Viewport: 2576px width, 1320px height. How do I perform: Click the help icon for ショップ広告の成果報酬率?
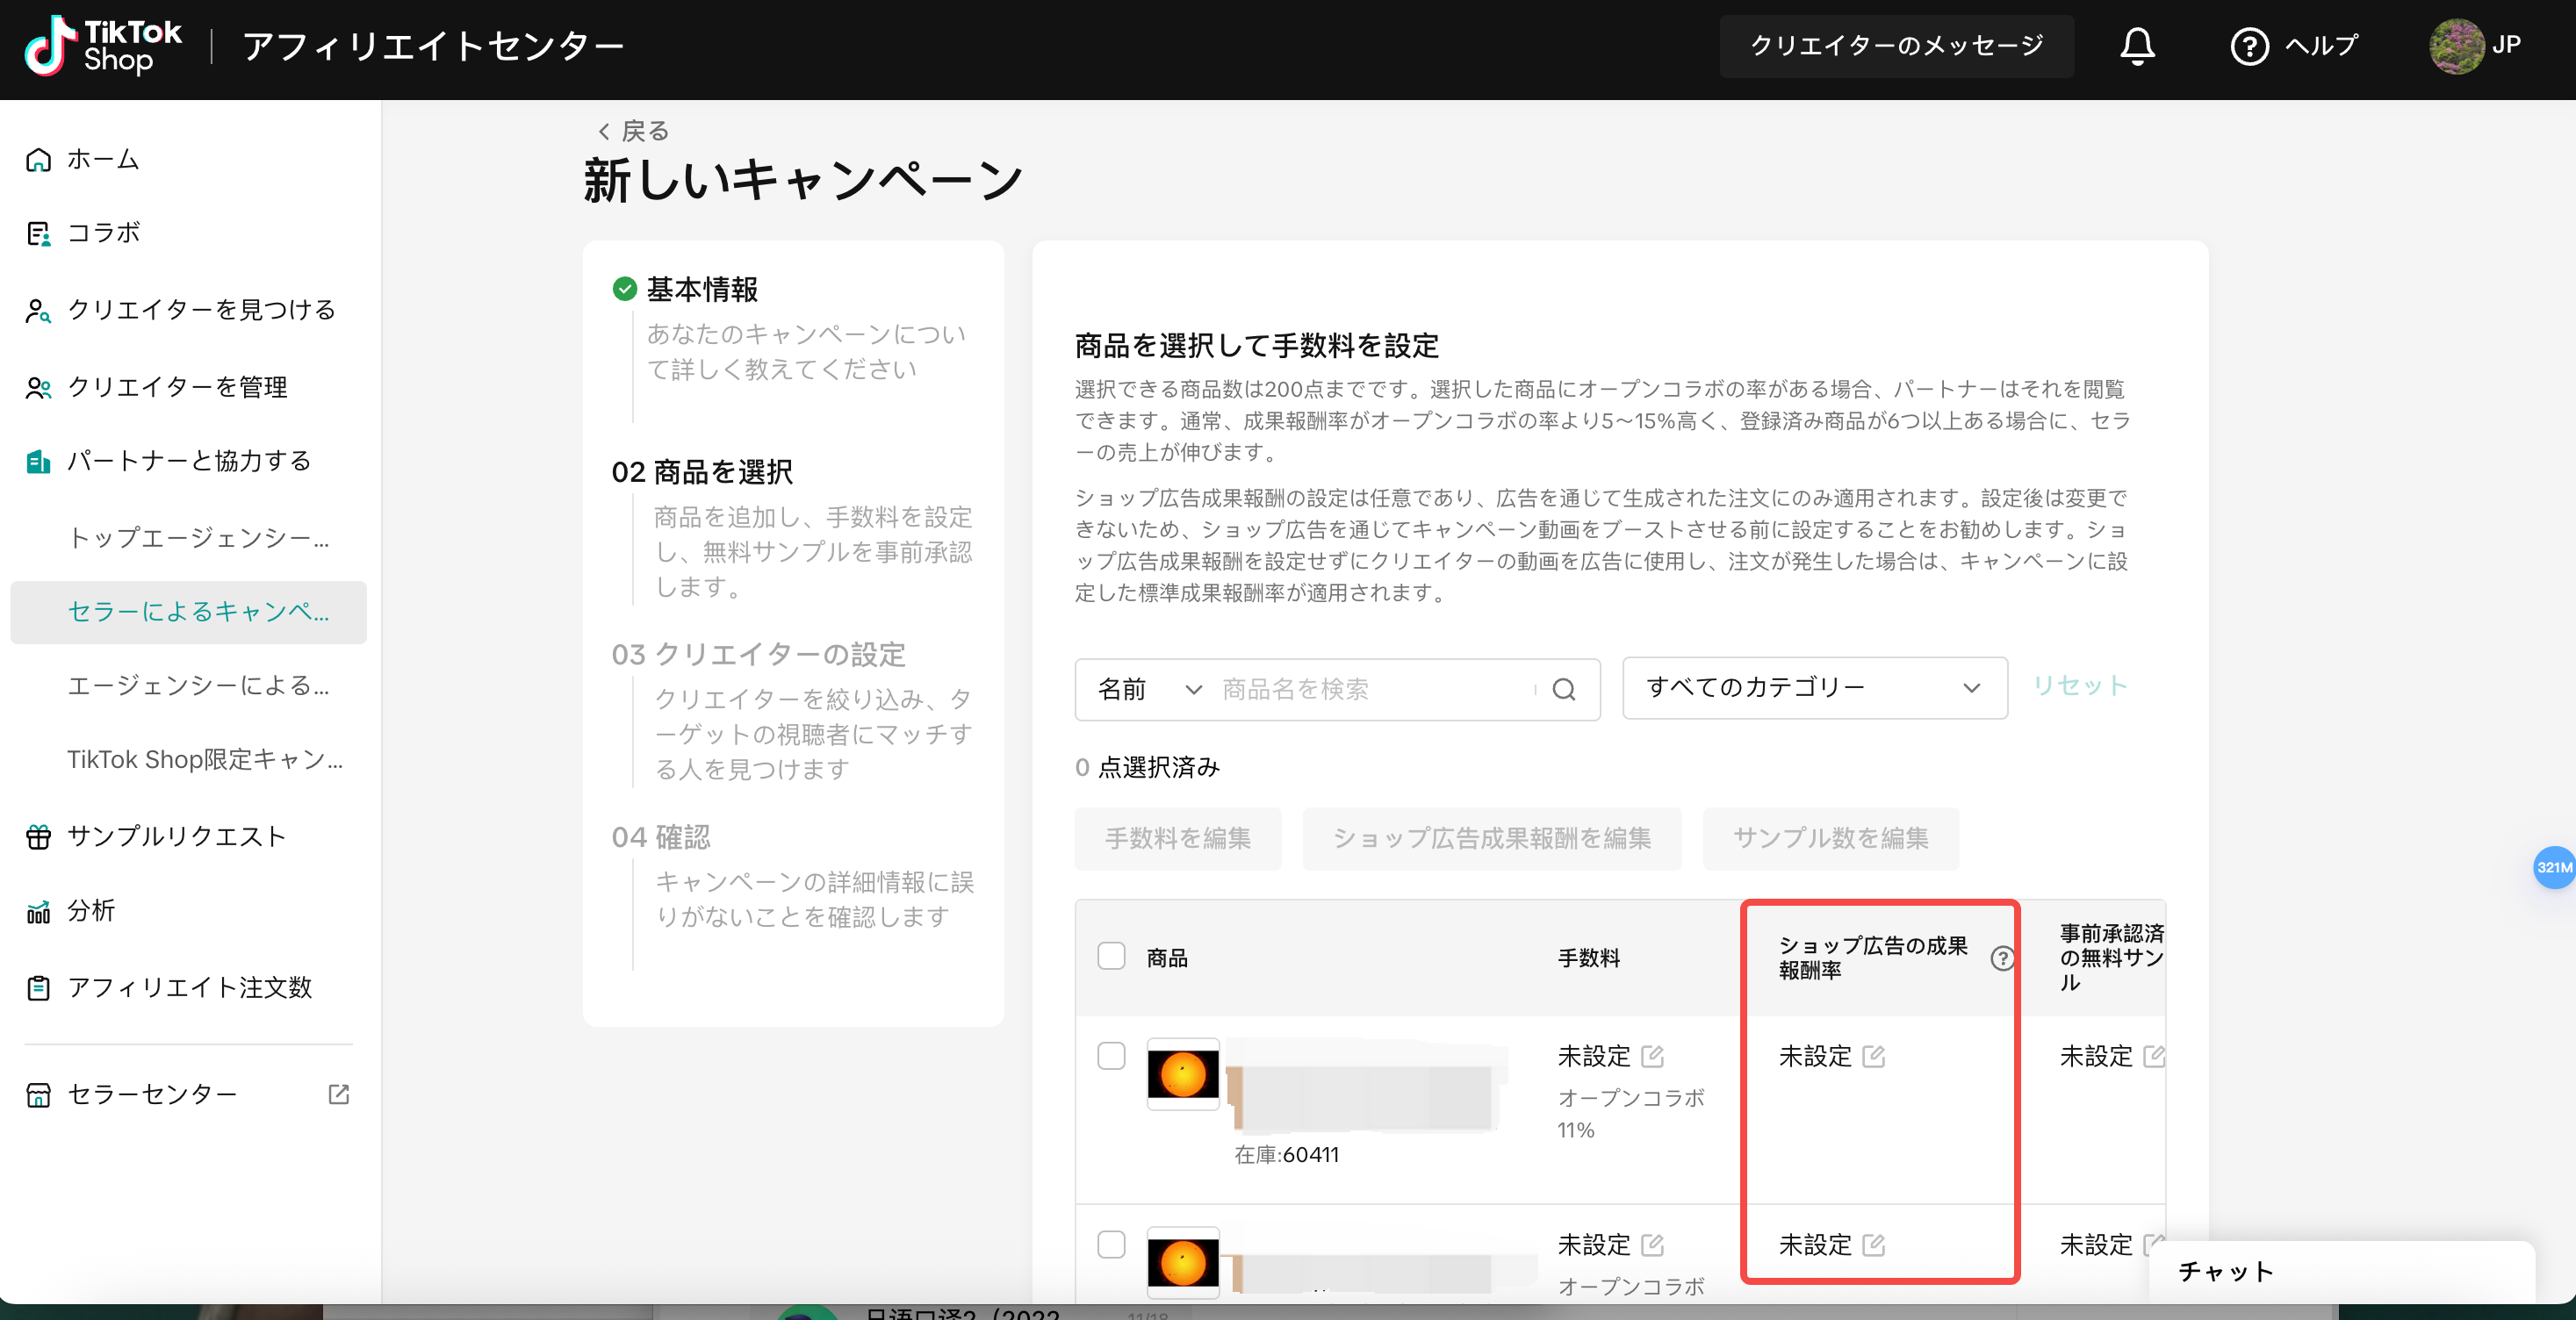tap(2002, 958)
